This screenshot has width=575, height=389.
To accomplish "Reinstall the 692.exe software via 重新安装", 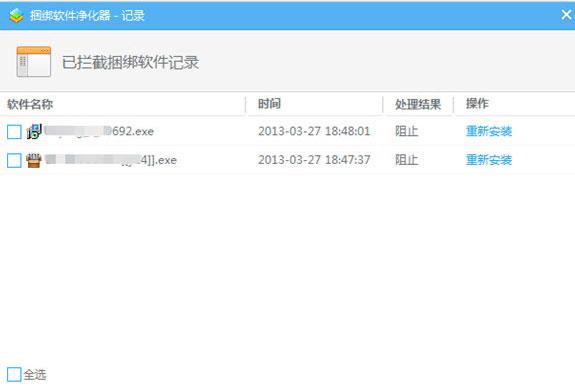I will 489,131.
